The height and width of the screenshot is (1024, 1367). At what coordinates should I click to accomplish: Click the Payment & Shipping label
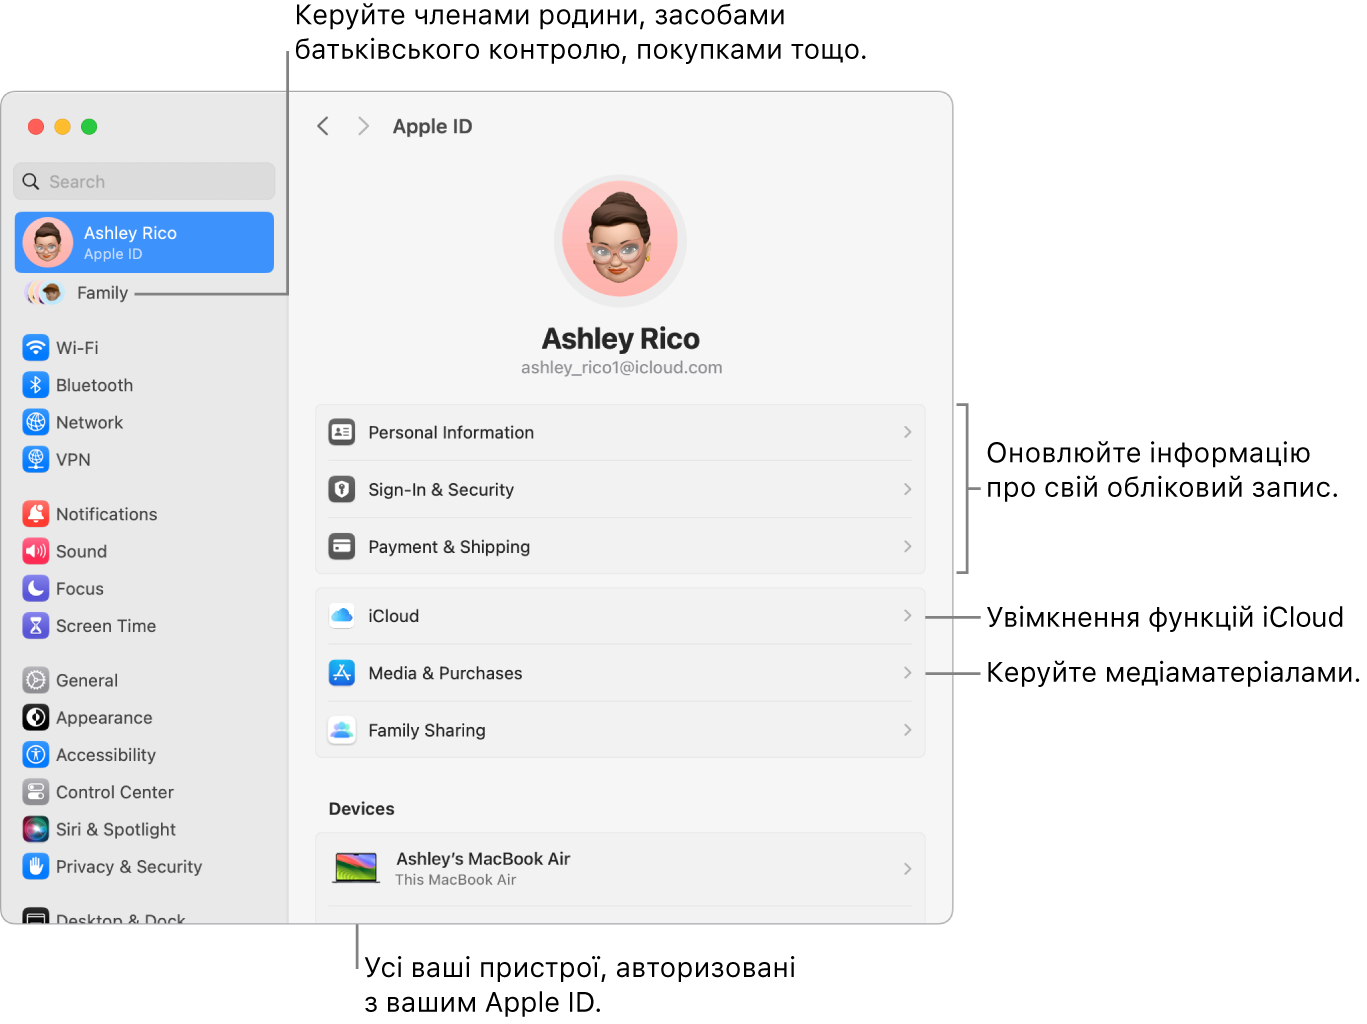[449, 547]
